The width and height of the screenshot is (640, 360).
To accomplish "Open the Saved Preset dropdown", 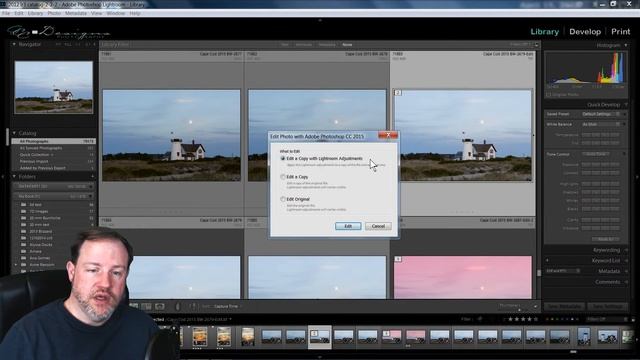I will pyautogui.click(x=601, y=114).
